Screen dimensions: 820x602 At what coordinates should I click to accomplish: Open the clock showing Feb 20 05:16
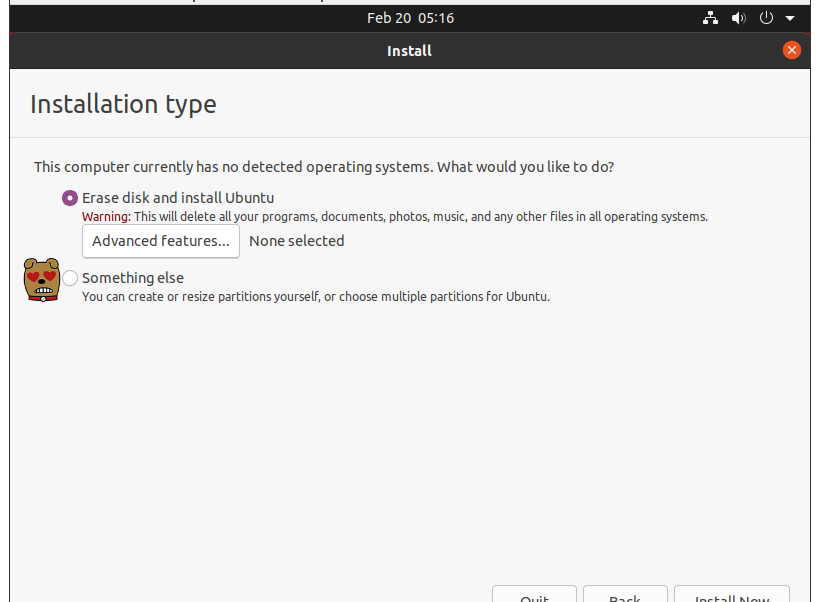click(x=411, y=18)
